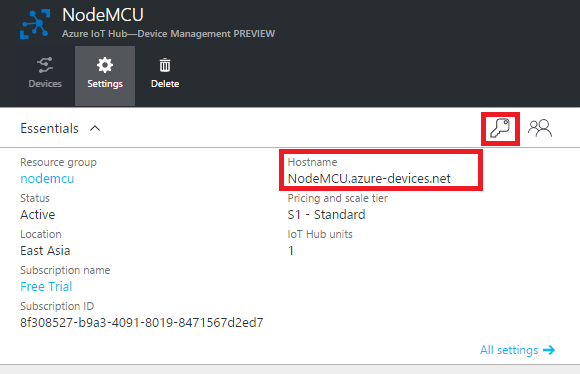Click the All settings arrow icon

(549, 350)
